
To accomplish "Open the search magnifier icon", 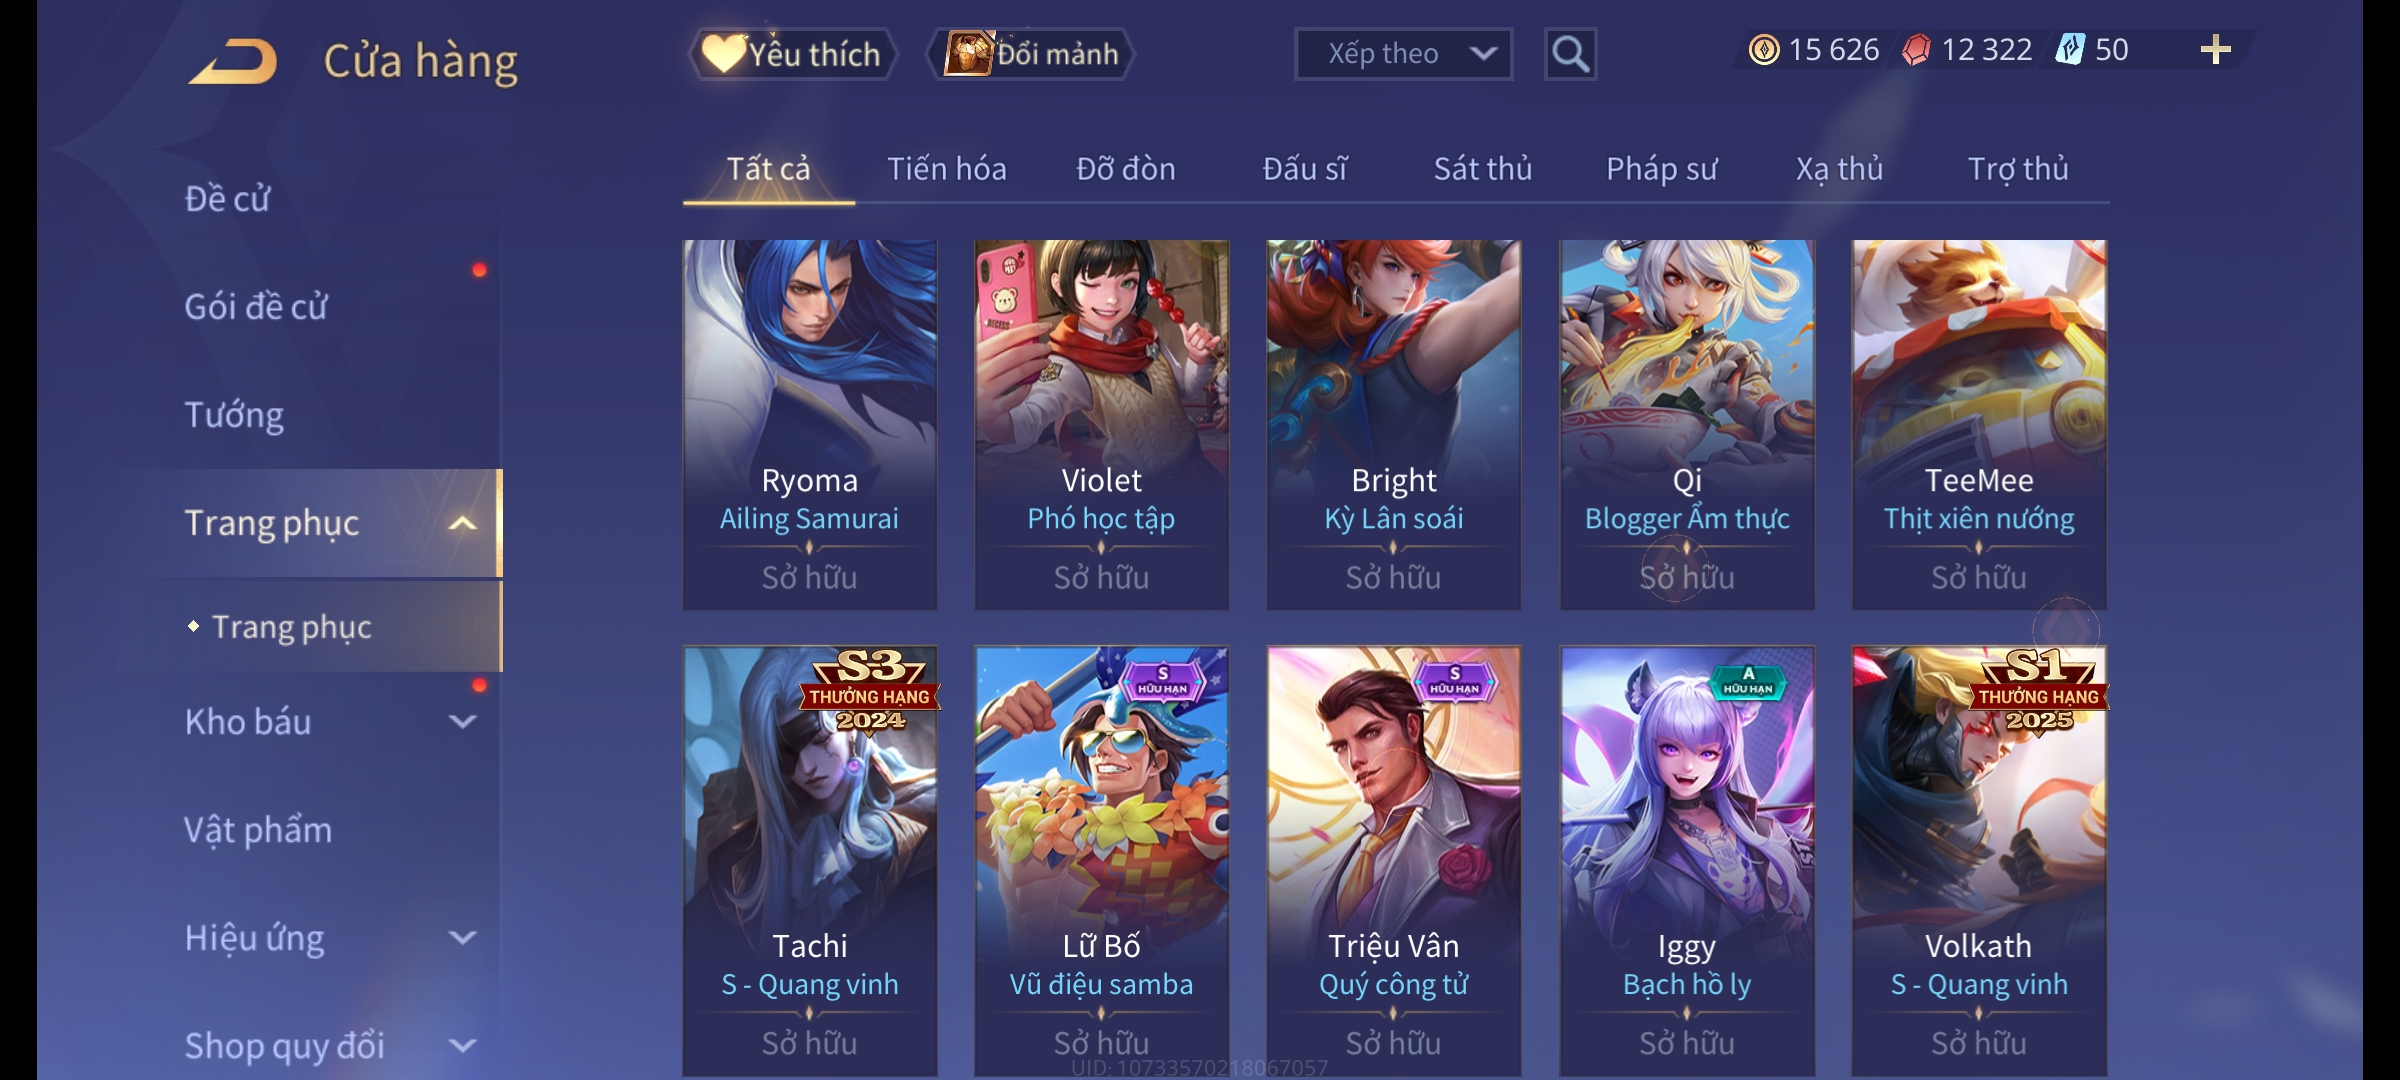I will [x=1570, y=54].
